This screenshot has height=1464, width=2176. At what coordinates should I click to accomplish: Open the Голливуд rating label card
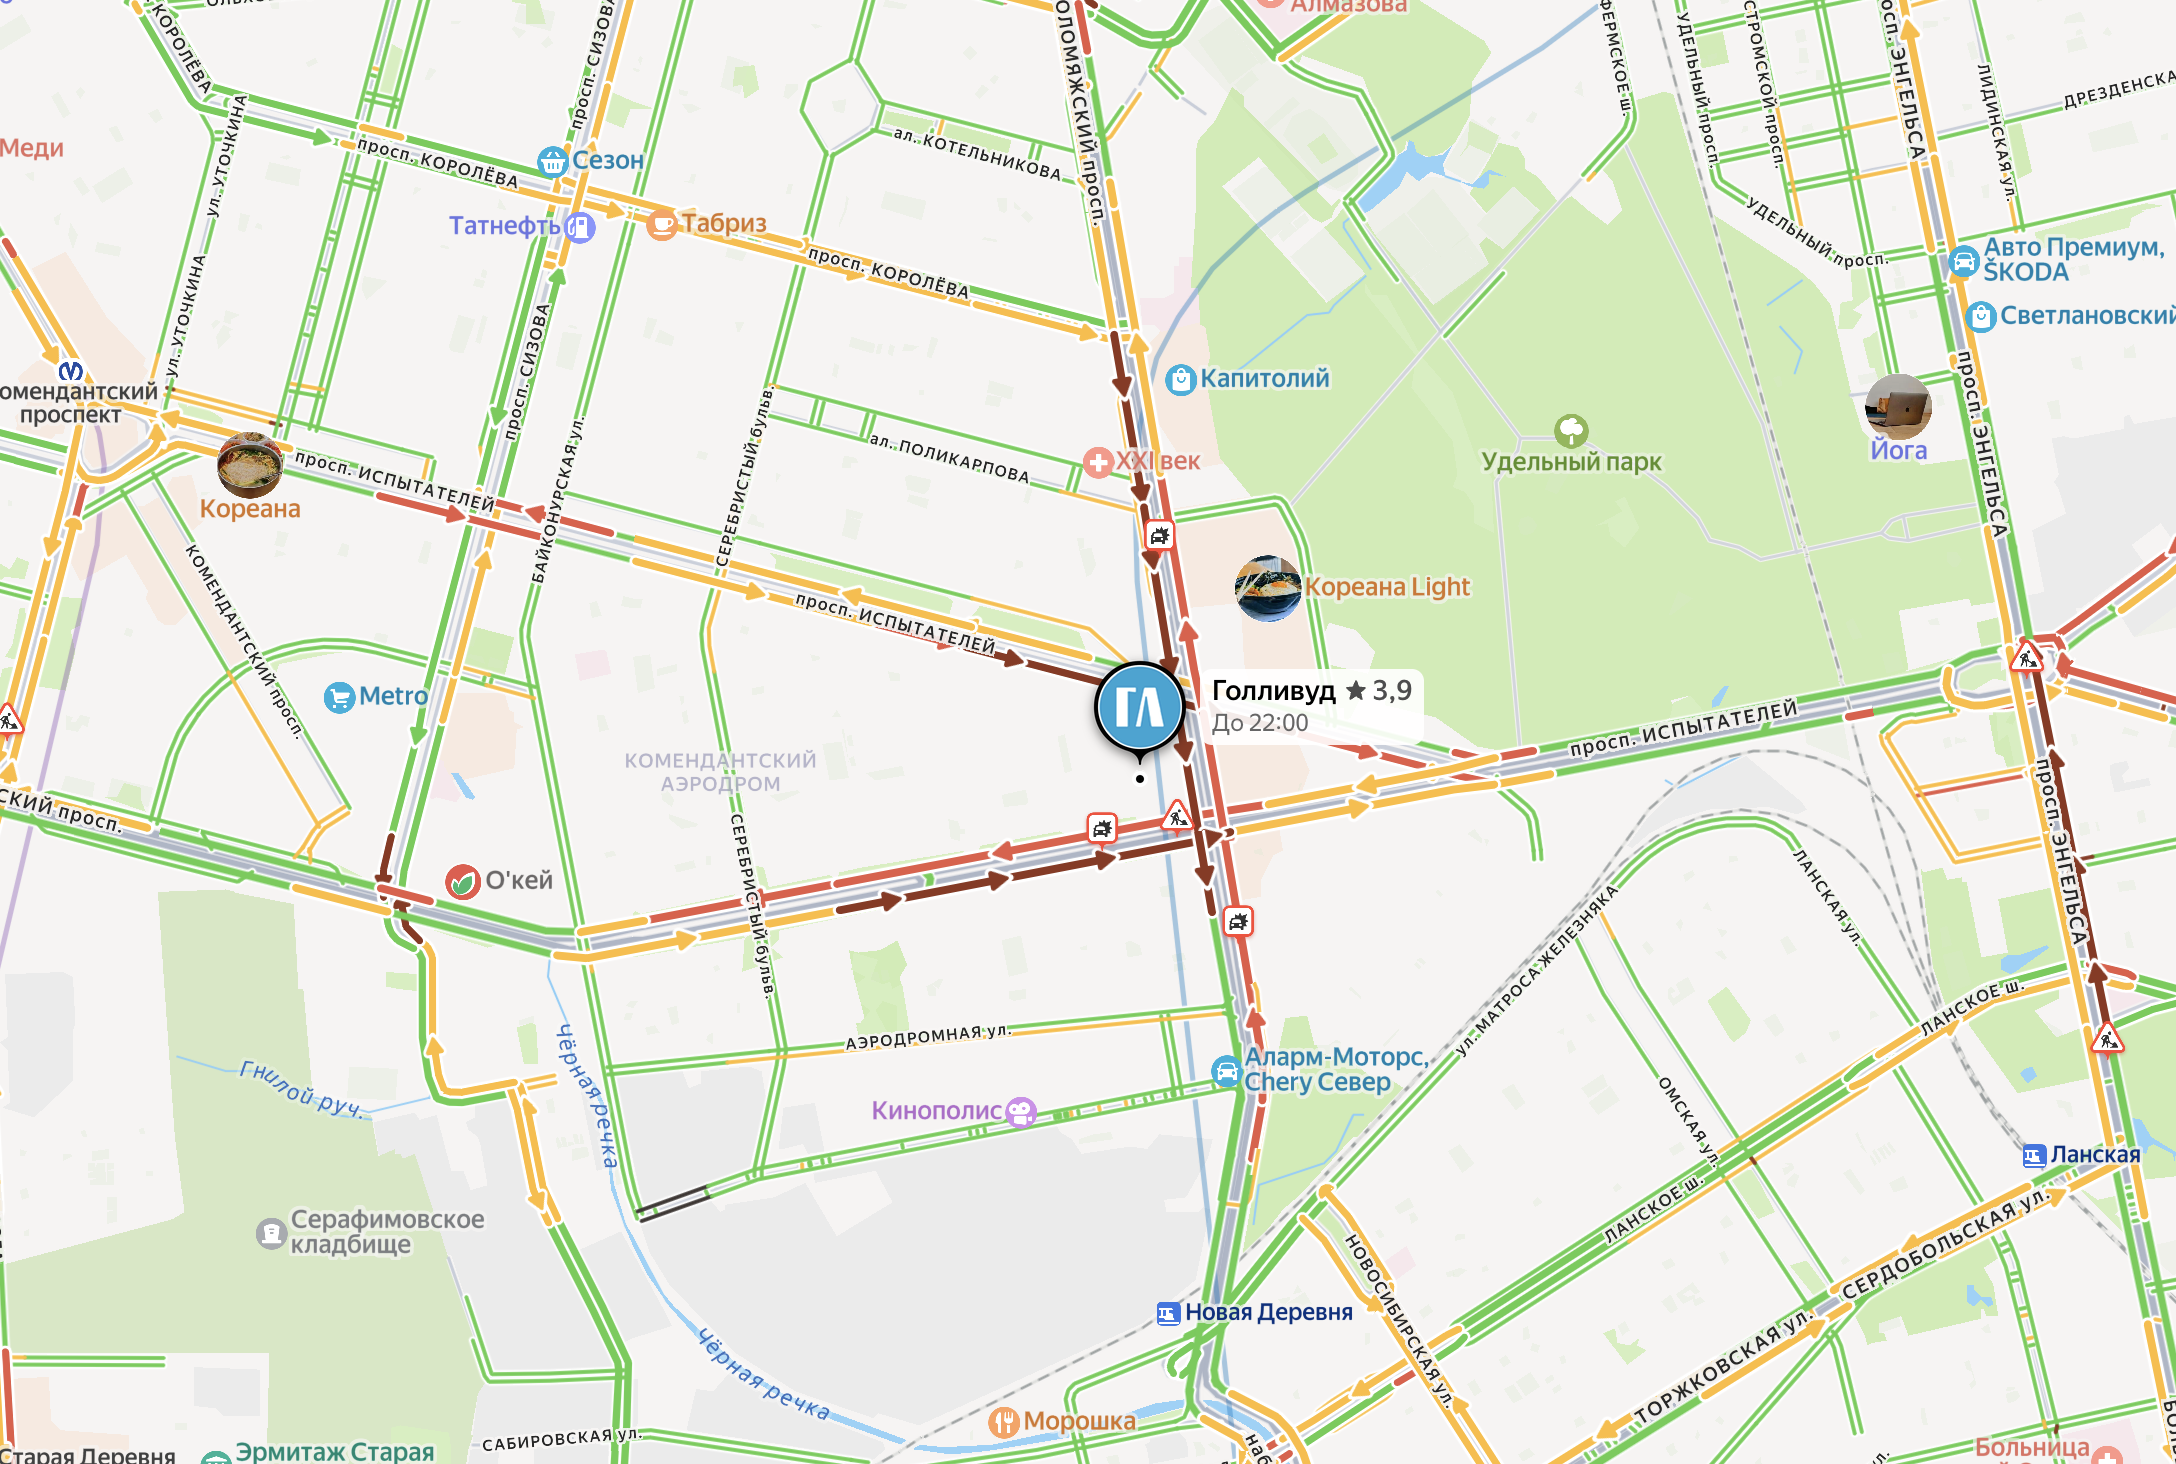click(1311, 706)
